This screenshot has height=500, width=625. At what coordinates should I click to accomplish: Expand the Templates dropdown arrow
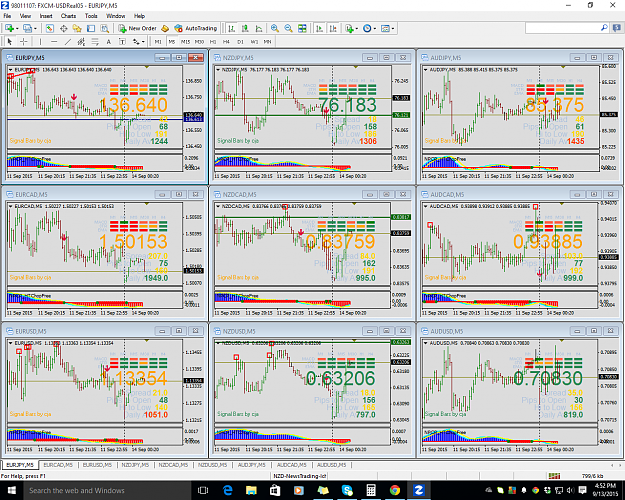coord(393,28)
